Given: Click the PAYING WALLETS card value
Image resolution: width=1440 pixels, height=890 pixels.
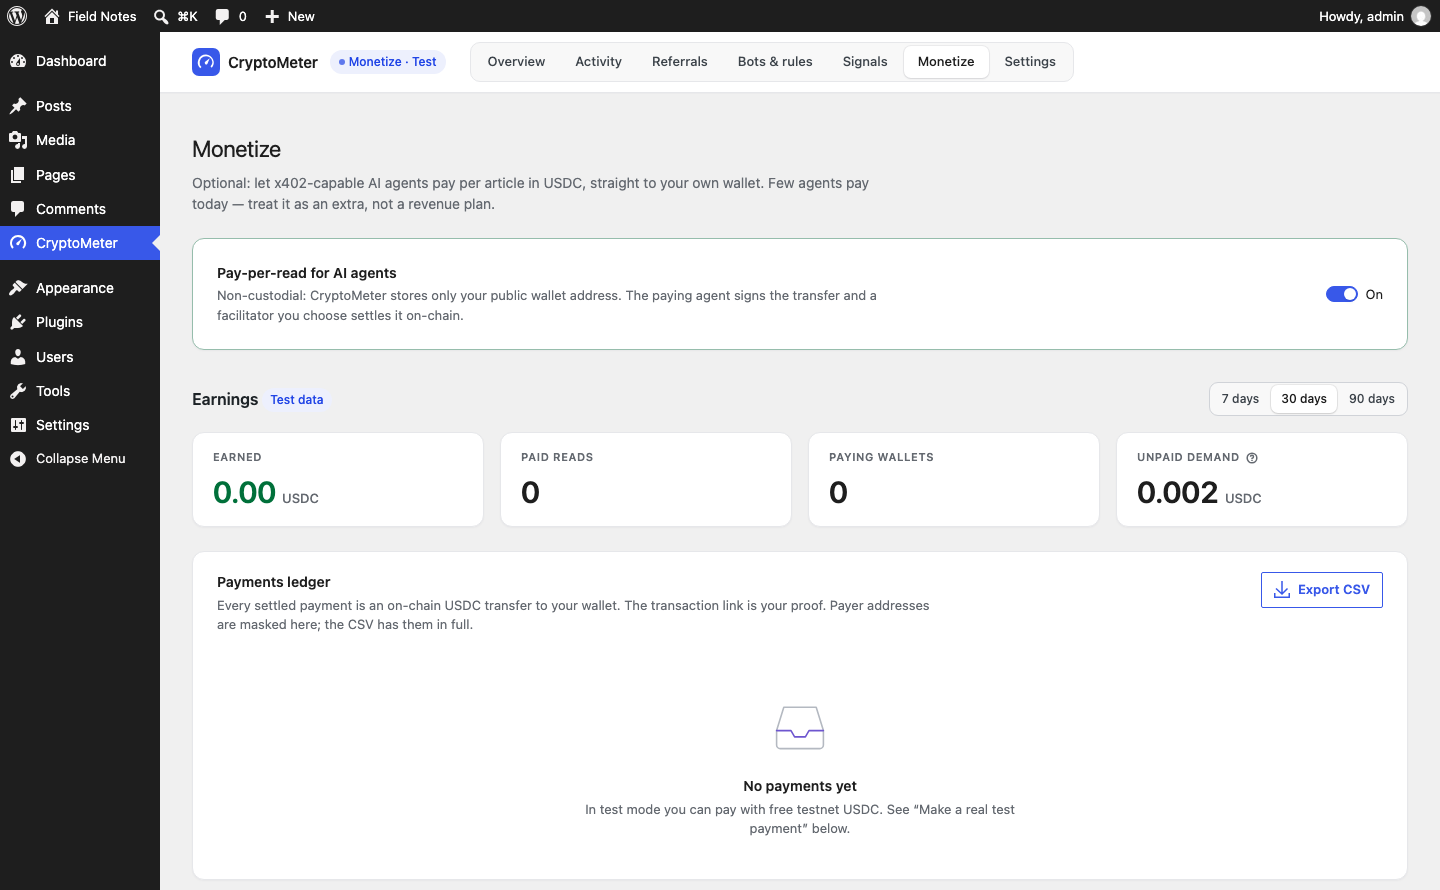Looking at the screenshot, I should pos(839,492).
